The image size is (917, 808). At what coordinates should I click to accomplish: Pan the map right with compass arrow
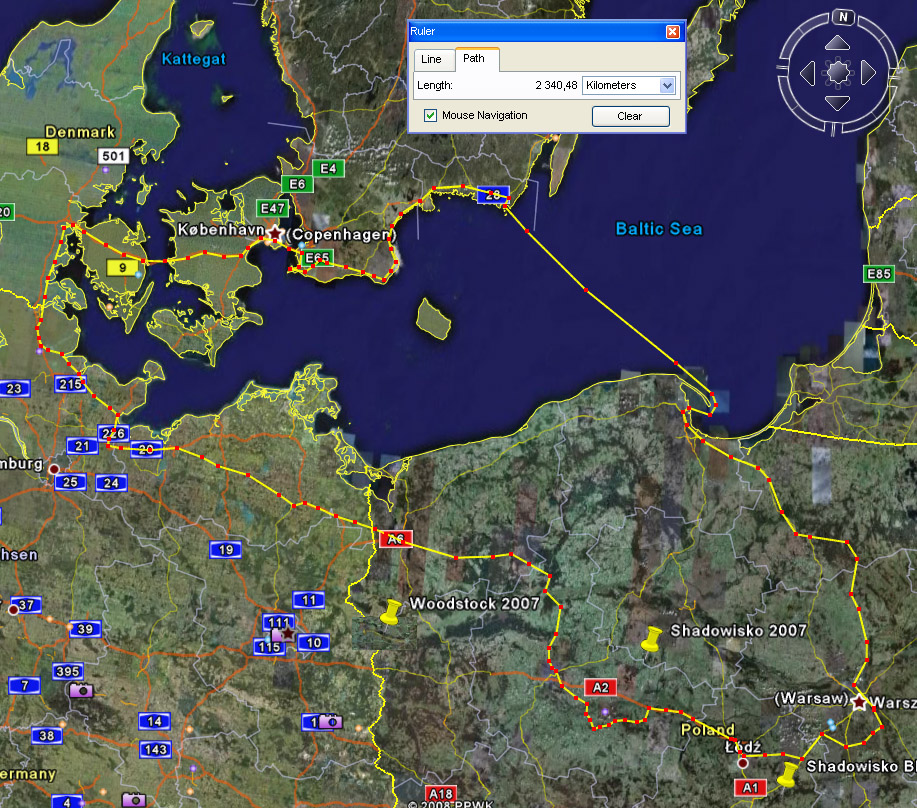[868, 73]
